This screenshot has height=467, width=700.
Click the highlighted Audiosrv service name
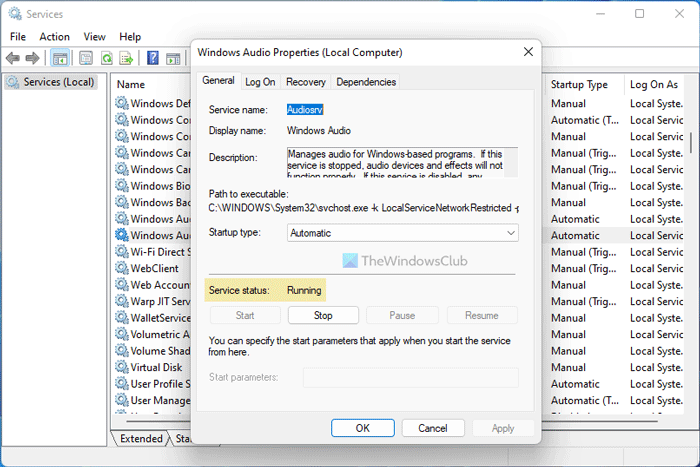(305, 109)
